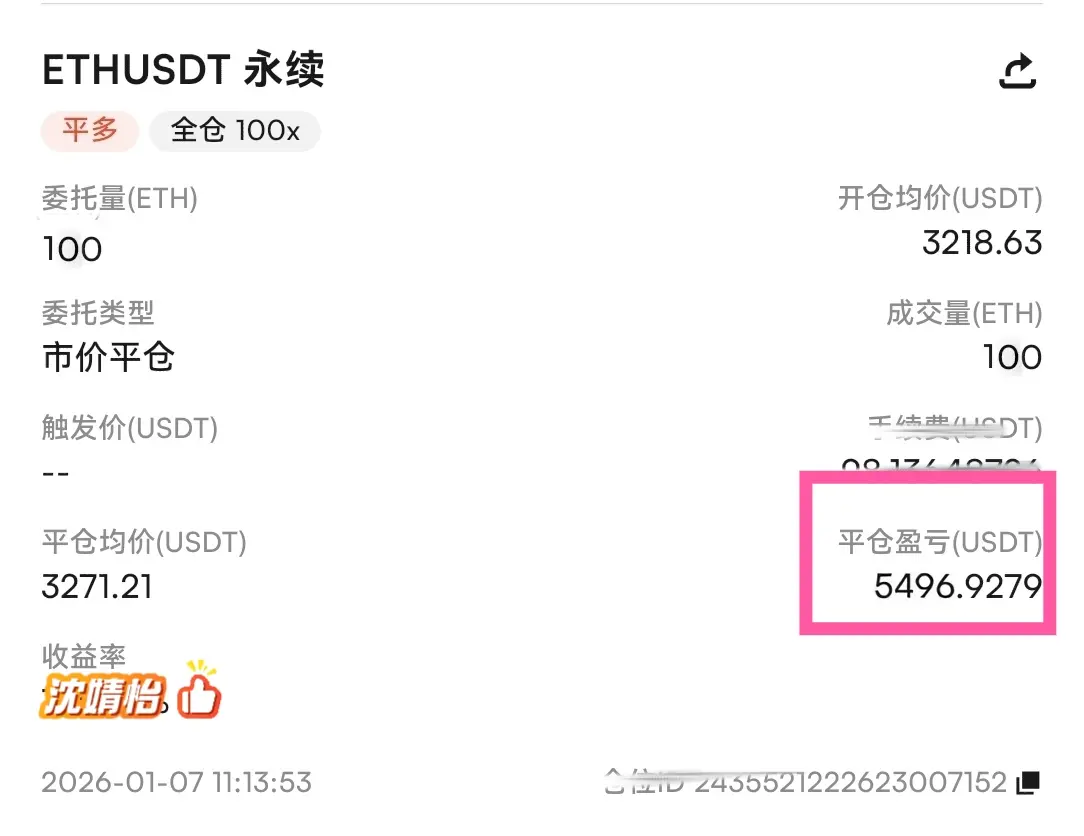Image resolution: width=1084 pixels, height=836 pixels.
Task: Select the 委托量(ETH) label
Action: 120,198
